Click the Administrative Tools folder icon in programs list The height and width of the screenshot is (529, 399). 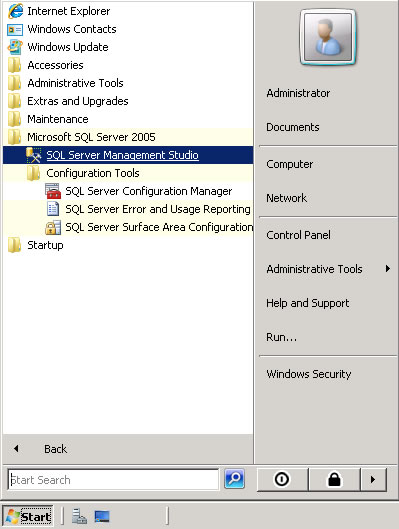(x=15, y=83)
